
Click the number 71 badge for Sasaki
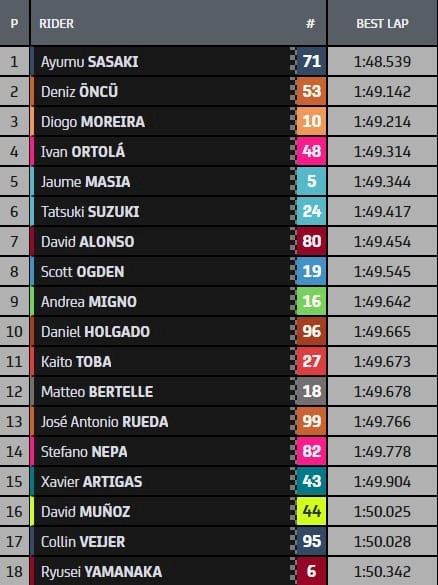pos(311,61)
